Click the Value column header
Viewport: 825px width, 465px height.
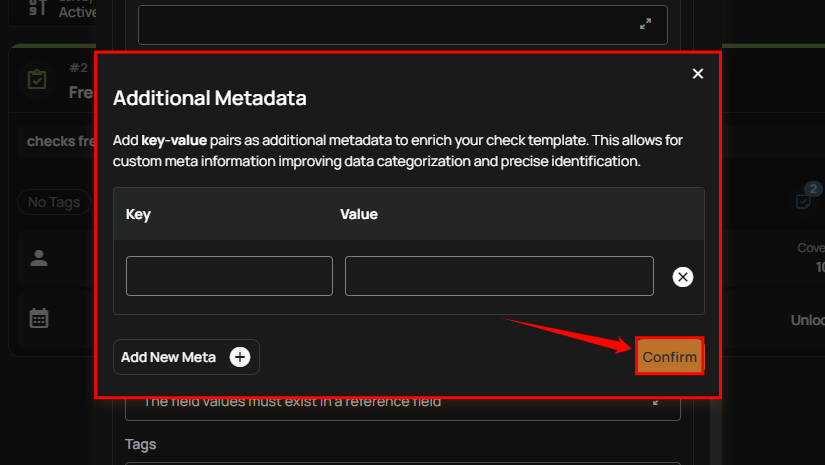tap(359, 214)
